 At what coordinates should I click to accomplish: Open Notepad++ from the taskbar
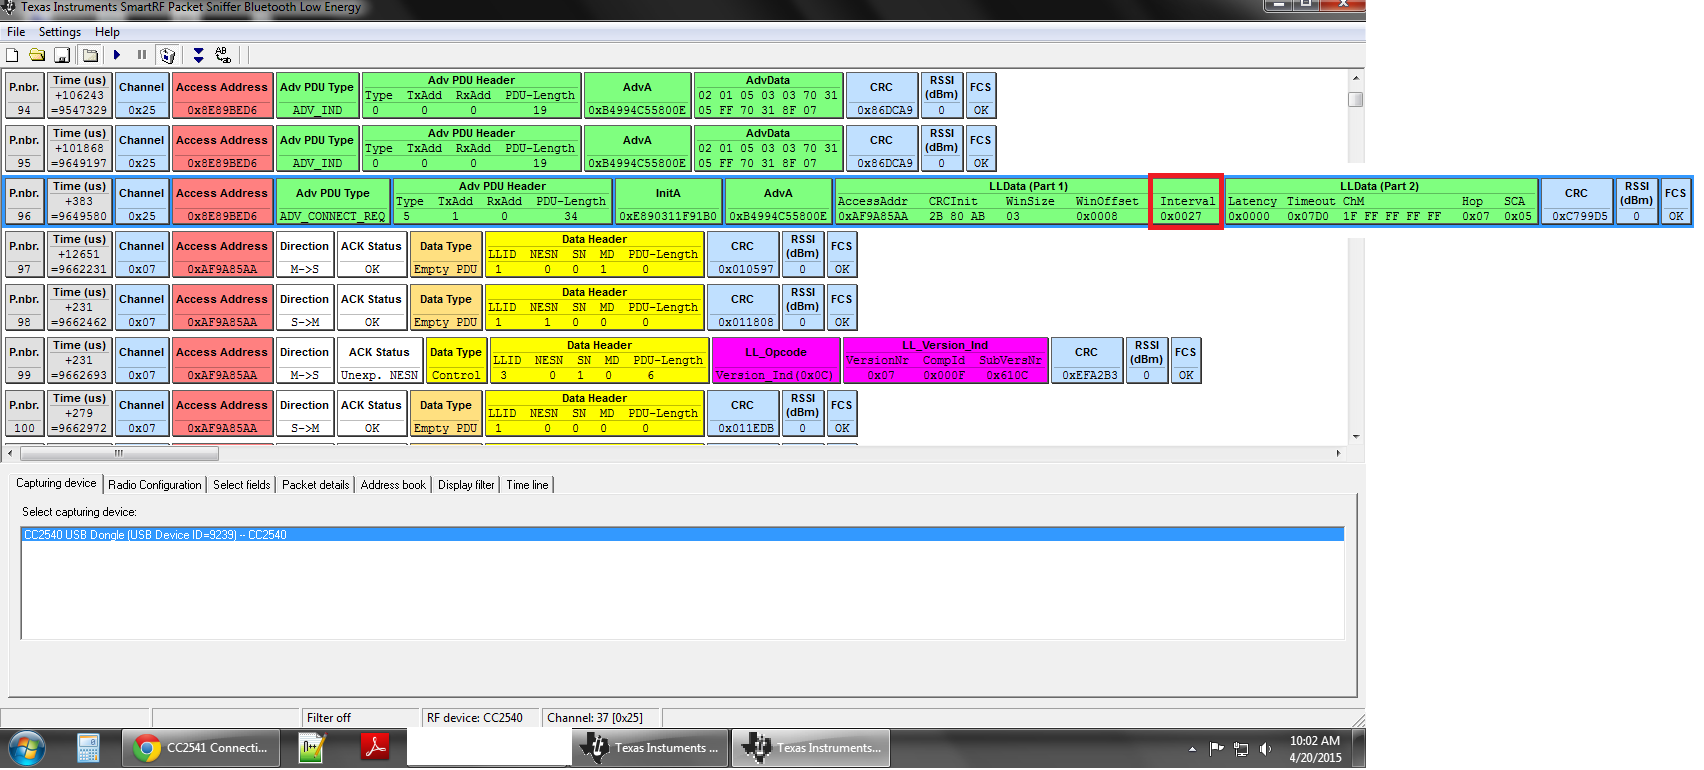(313, 748)
